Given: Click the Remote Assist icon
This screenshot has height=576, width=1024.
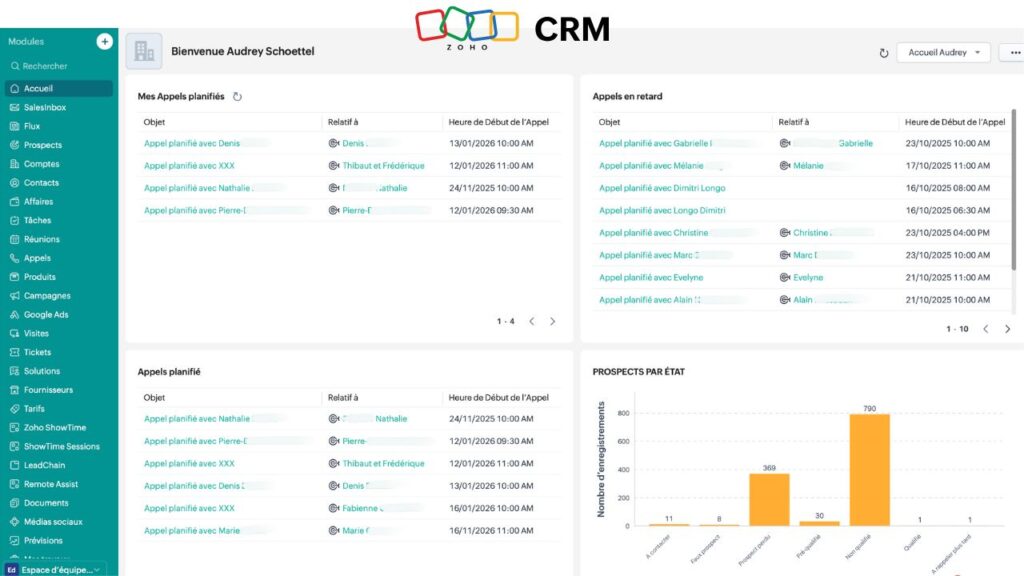Looking at the screenshot, I should 14,484.
